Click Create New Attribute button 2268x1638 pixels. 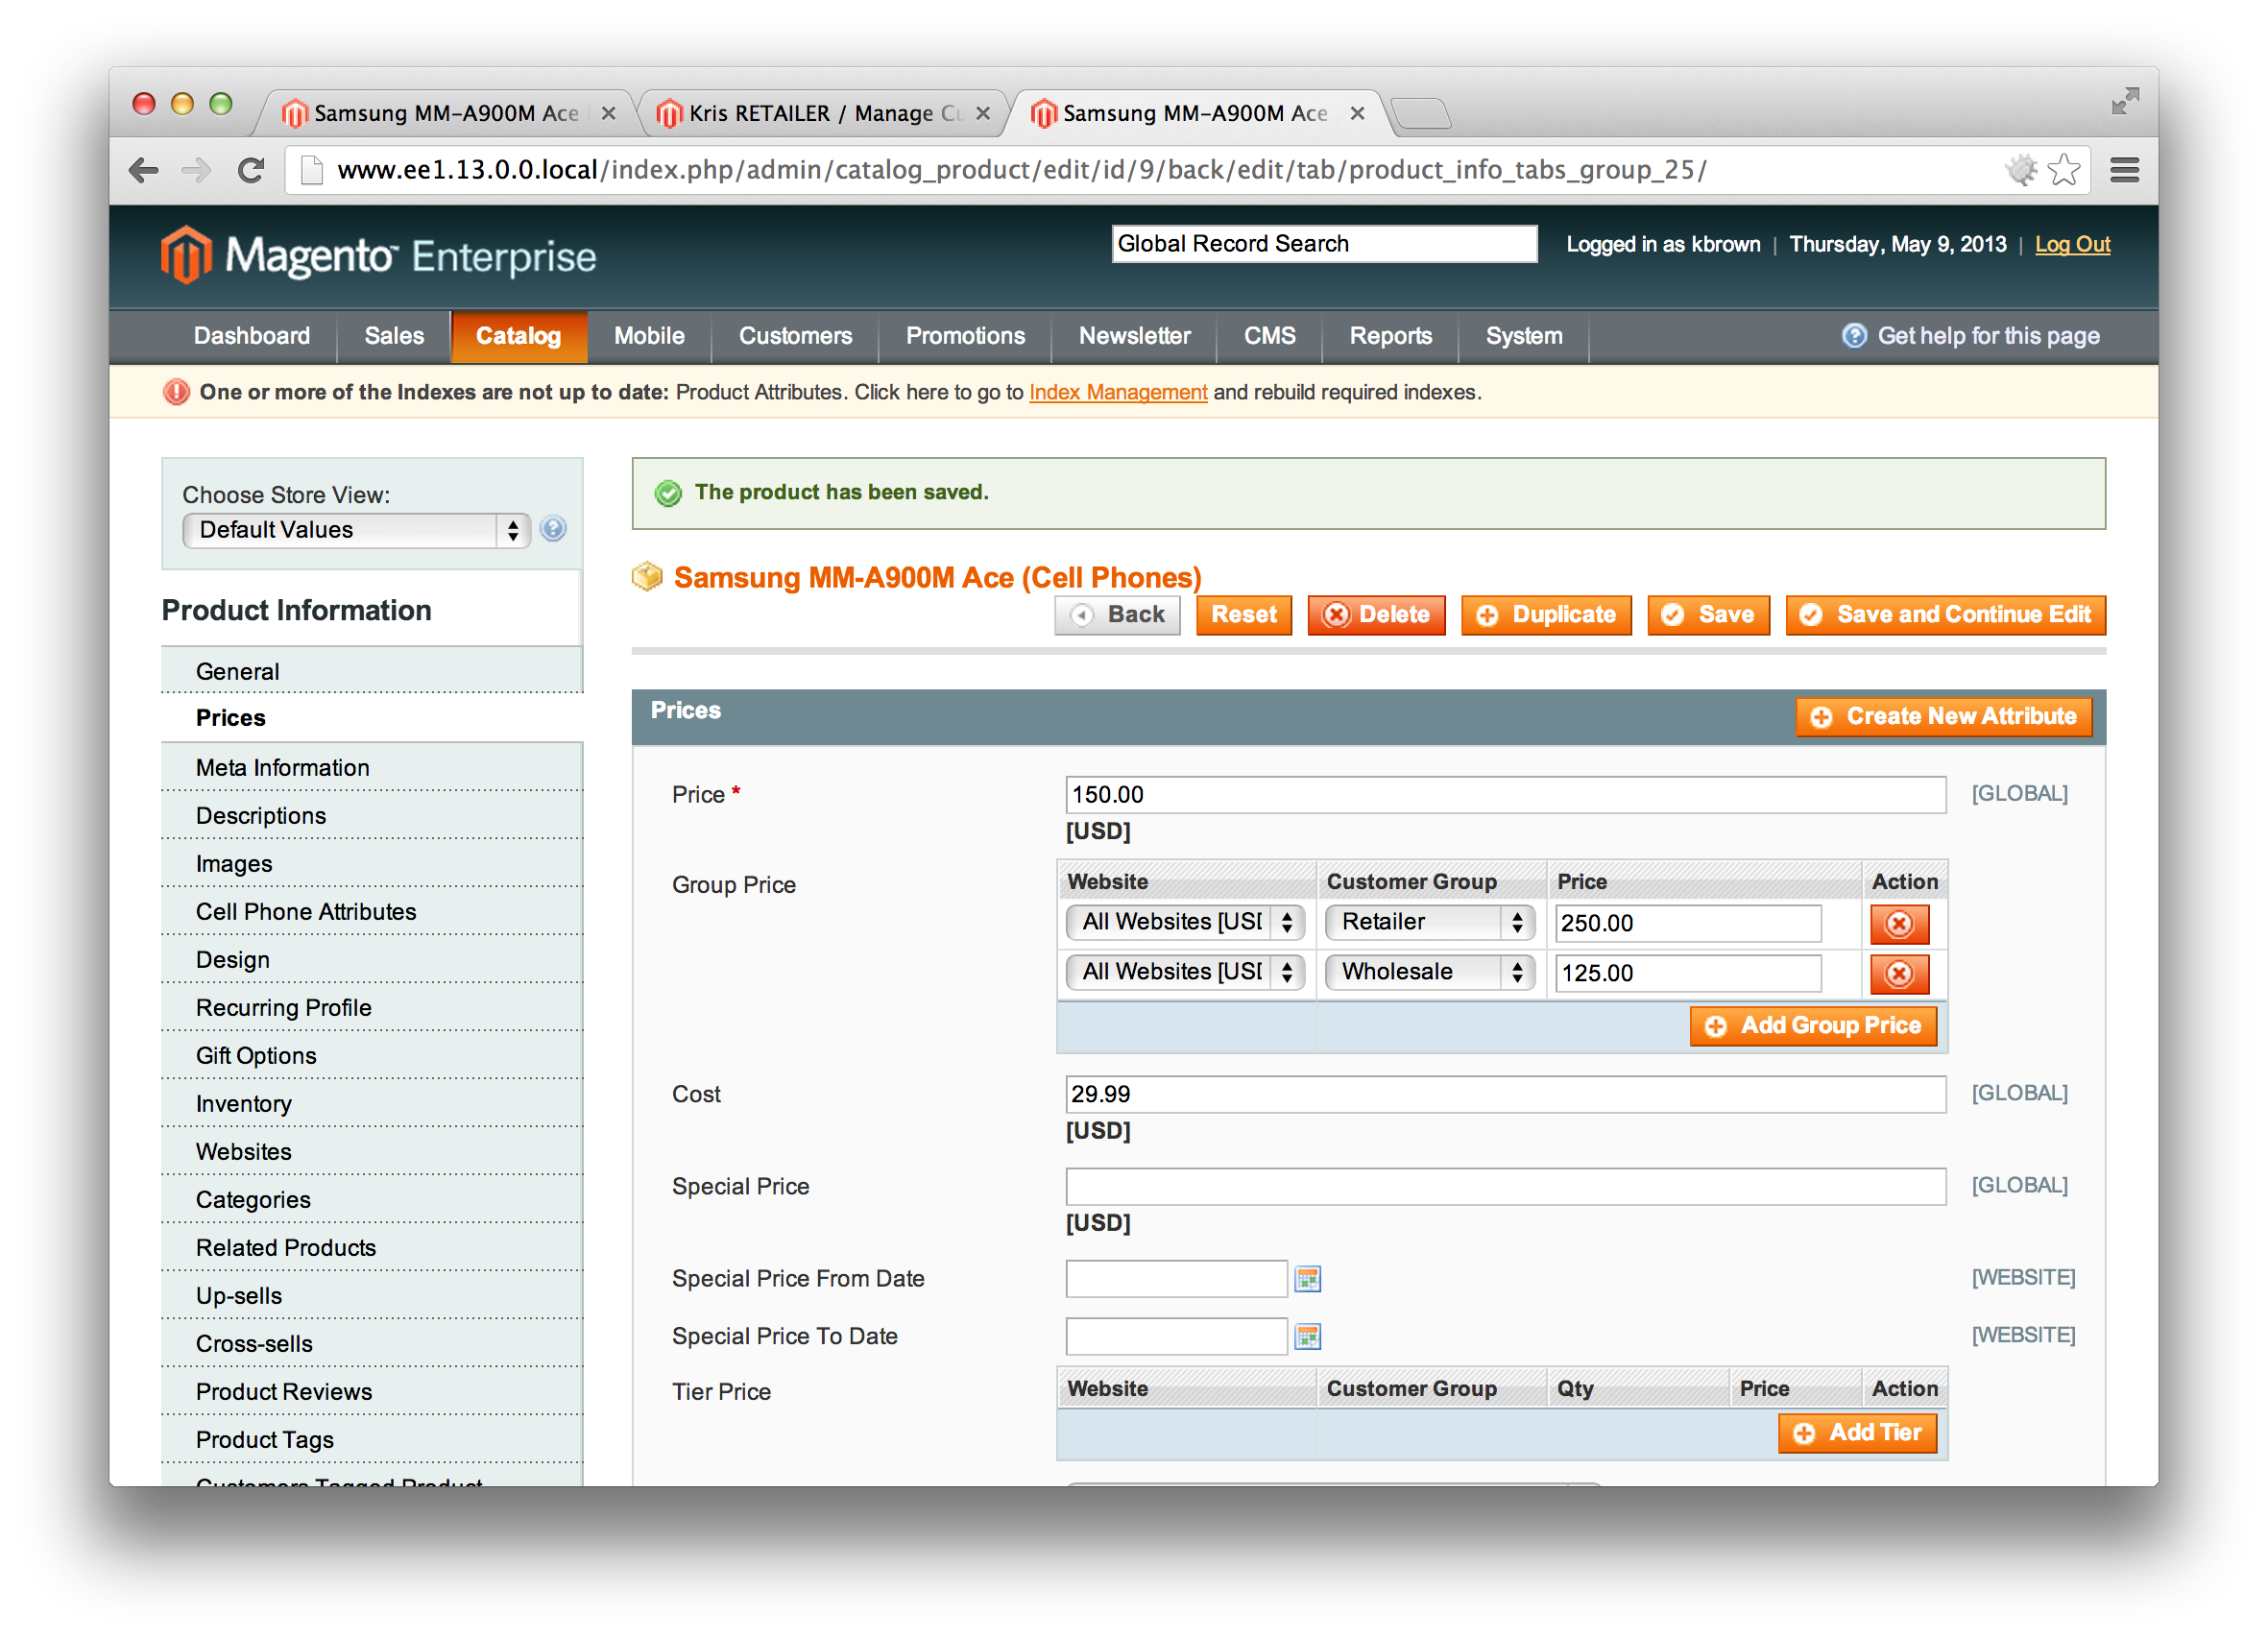(x=1943, y=717)
